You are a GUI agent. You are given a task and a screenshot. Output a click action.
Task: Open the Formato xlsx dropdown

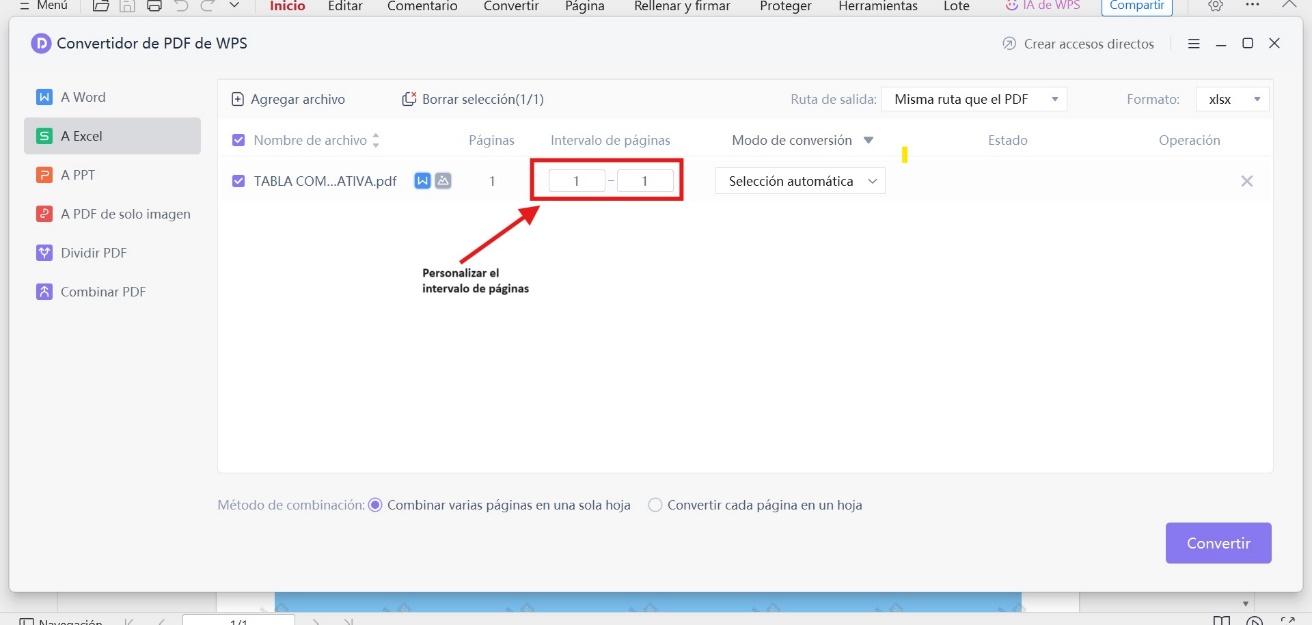click(1231, 98)
